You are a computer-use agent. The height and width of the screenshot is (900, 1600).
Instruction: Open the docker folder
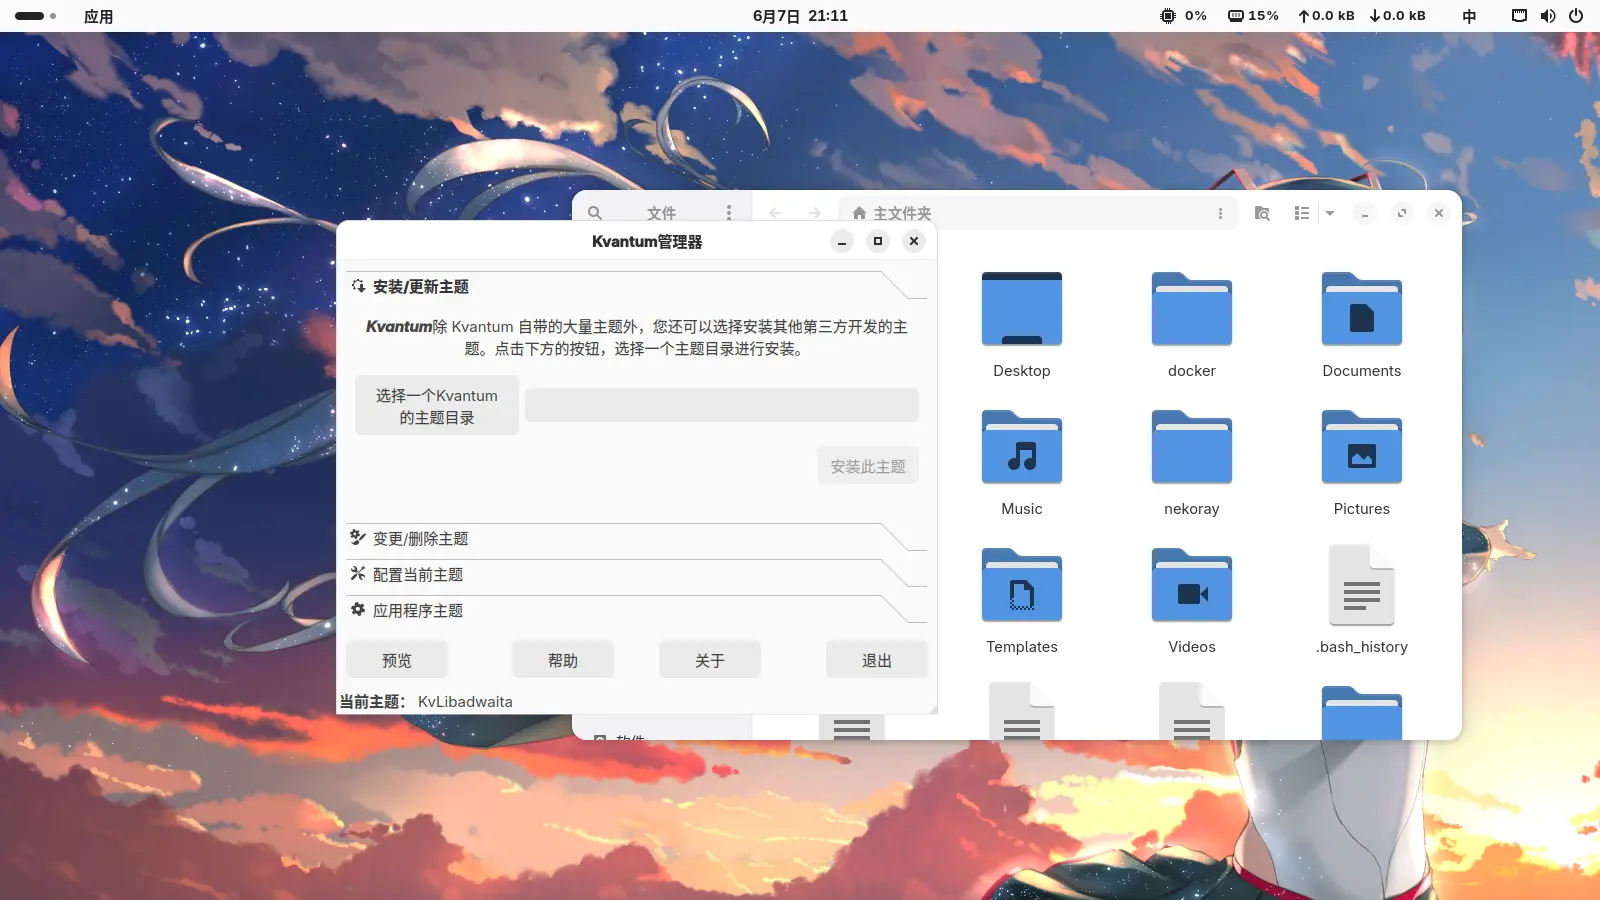1191,309
